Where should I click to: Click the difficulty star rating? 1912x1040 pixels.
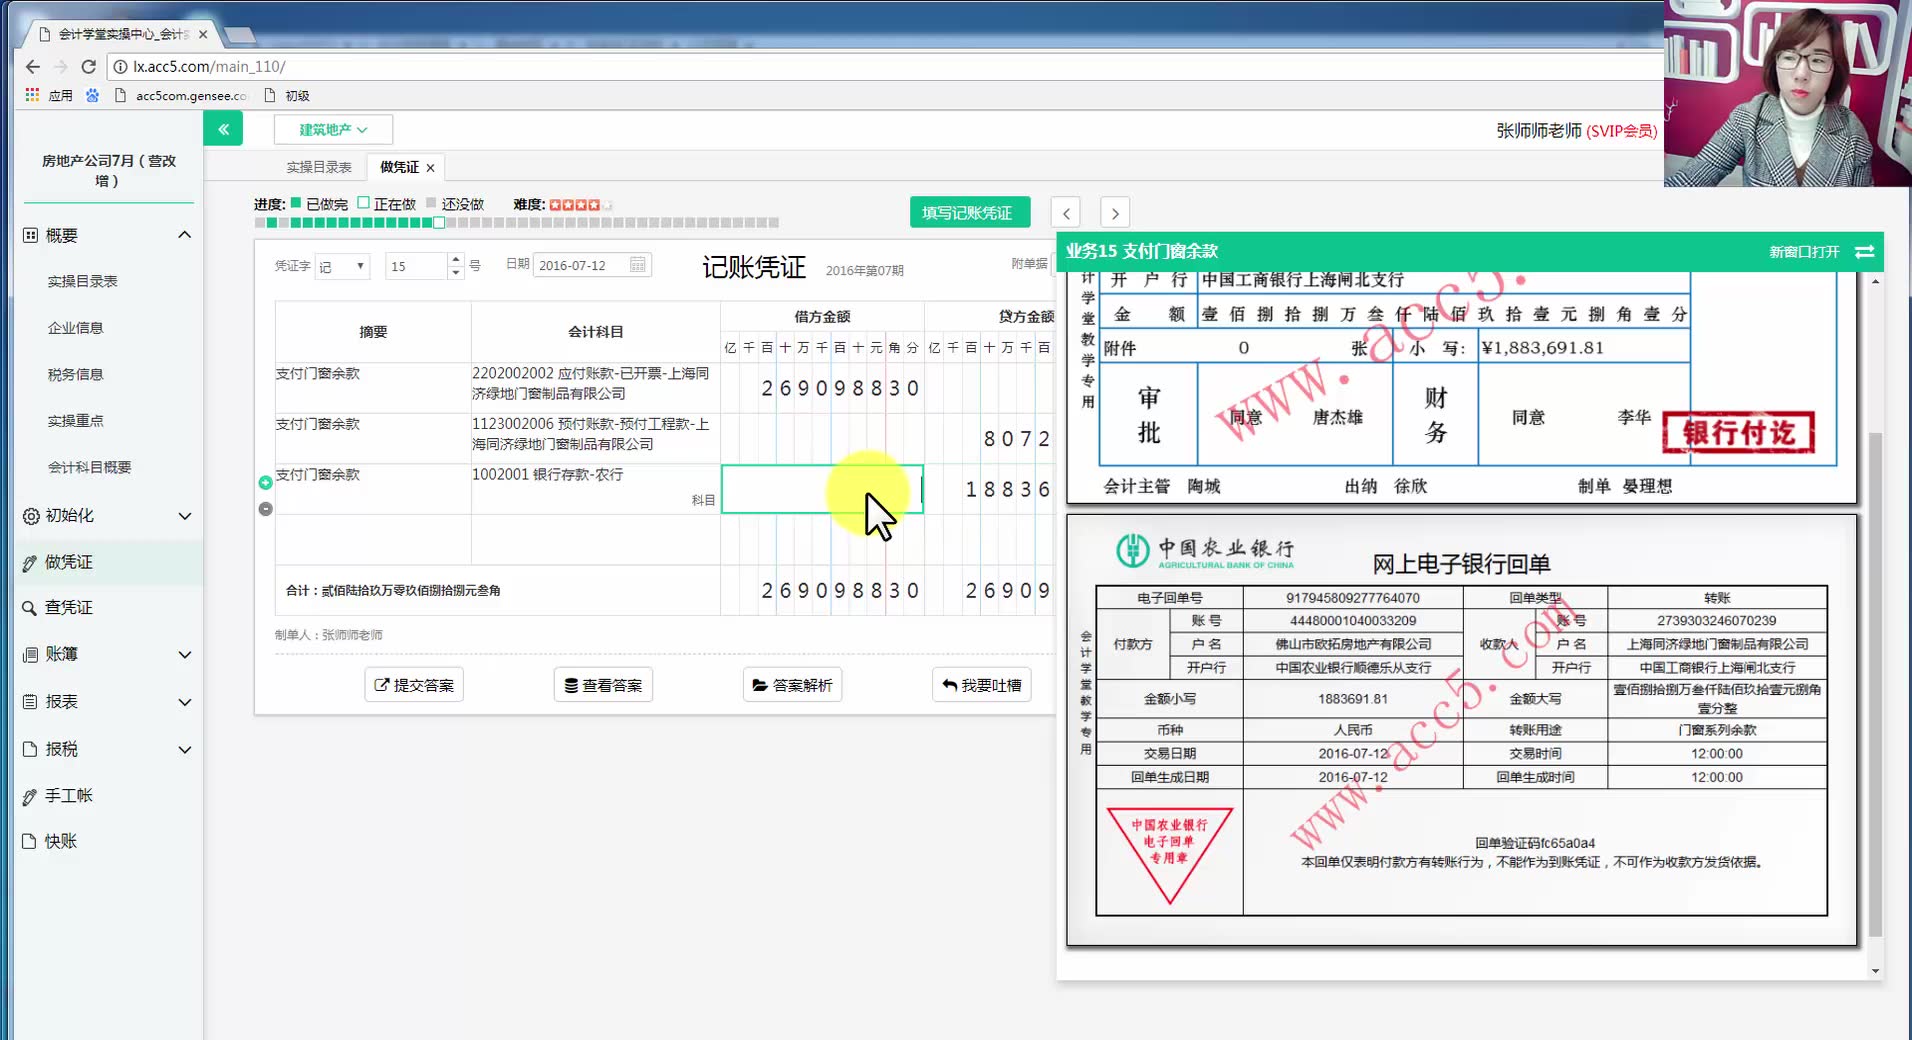pyautogui.click(x=580, y=204)
